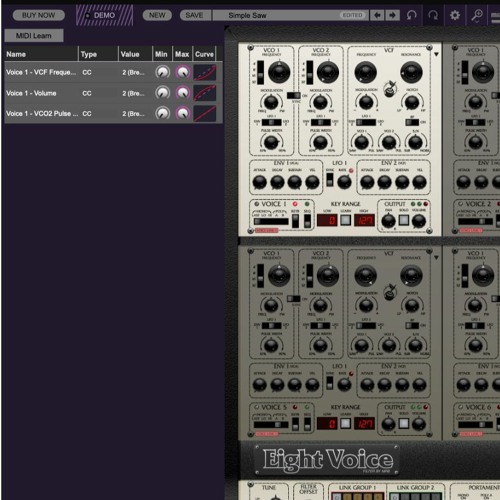The height and width of the screenshot is (500, 500).
Task: Toggle the Voice 1 Solo button
Action: coord(404,220)
